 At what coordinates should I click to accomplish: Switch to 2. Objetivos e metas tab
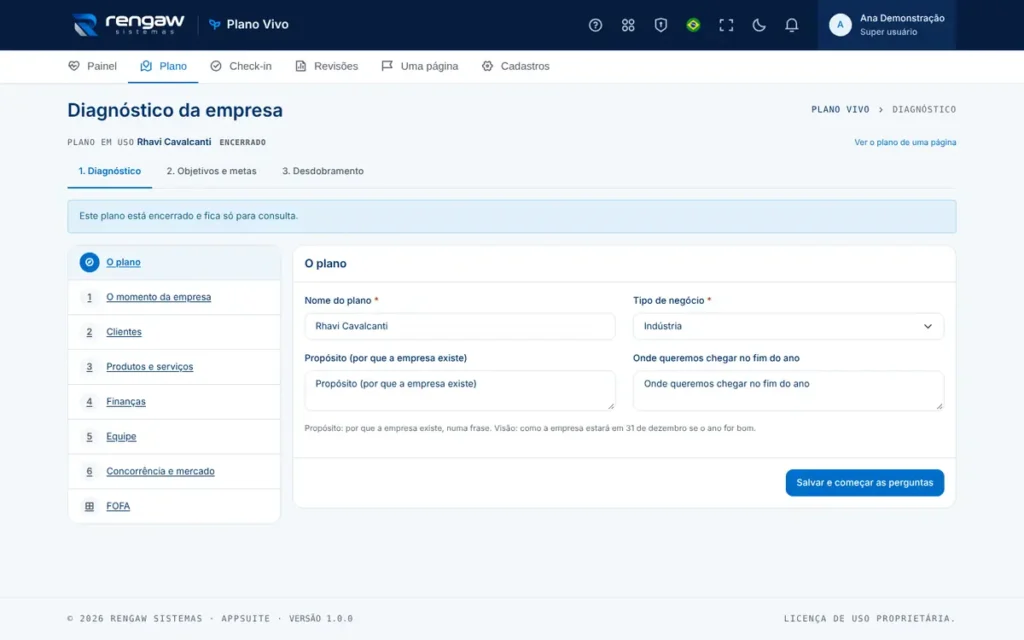[212, 171]
